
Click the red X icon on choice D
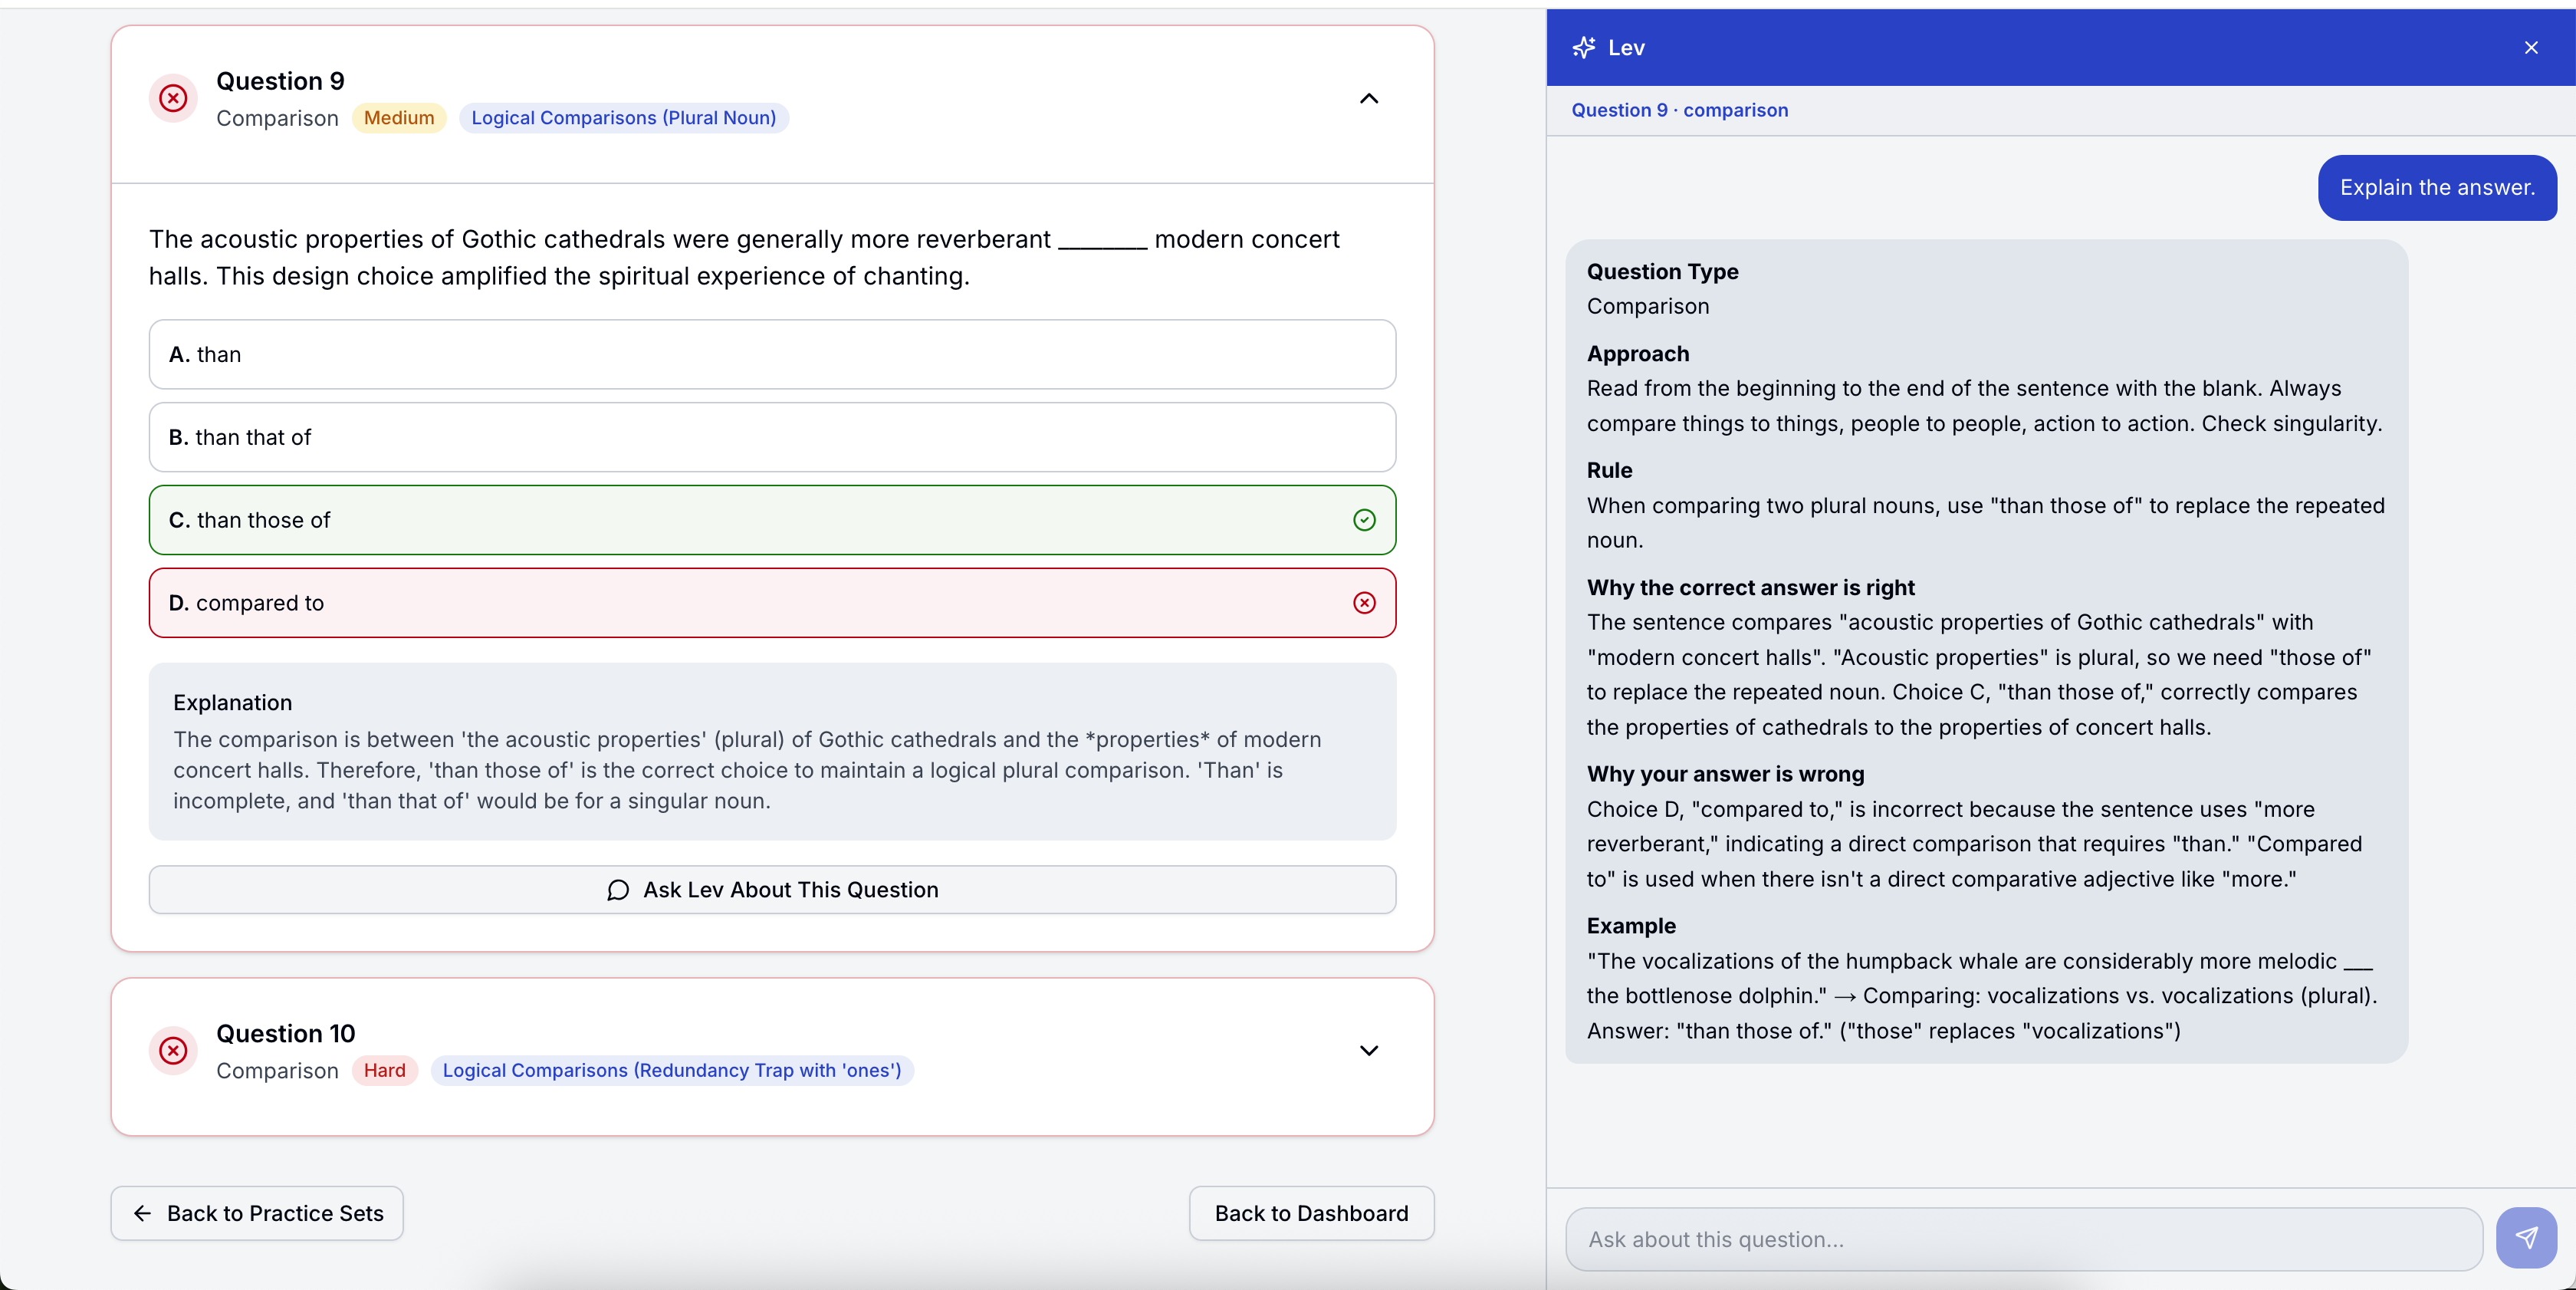pyautogui.click(x=1363, y=603)
